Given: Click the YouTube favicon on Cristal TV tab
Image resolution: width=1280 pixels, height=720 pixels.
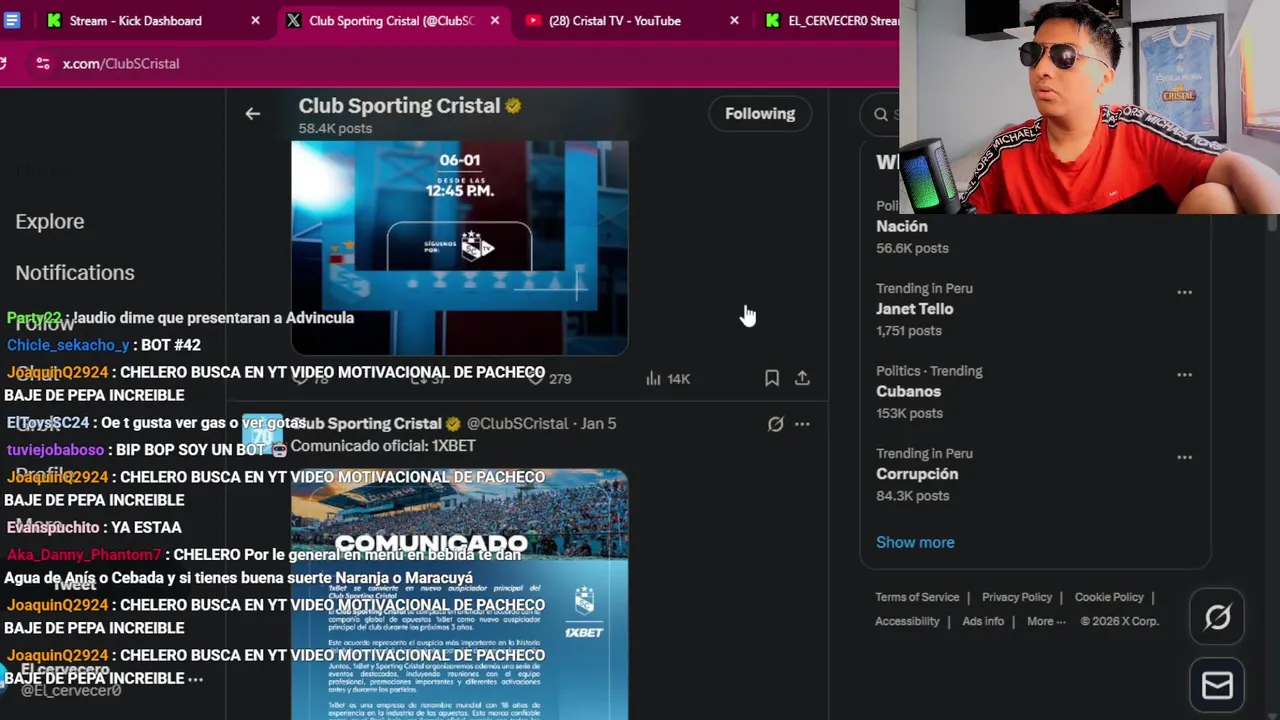Looking at the screenshot, I should [x=533, y=20].
